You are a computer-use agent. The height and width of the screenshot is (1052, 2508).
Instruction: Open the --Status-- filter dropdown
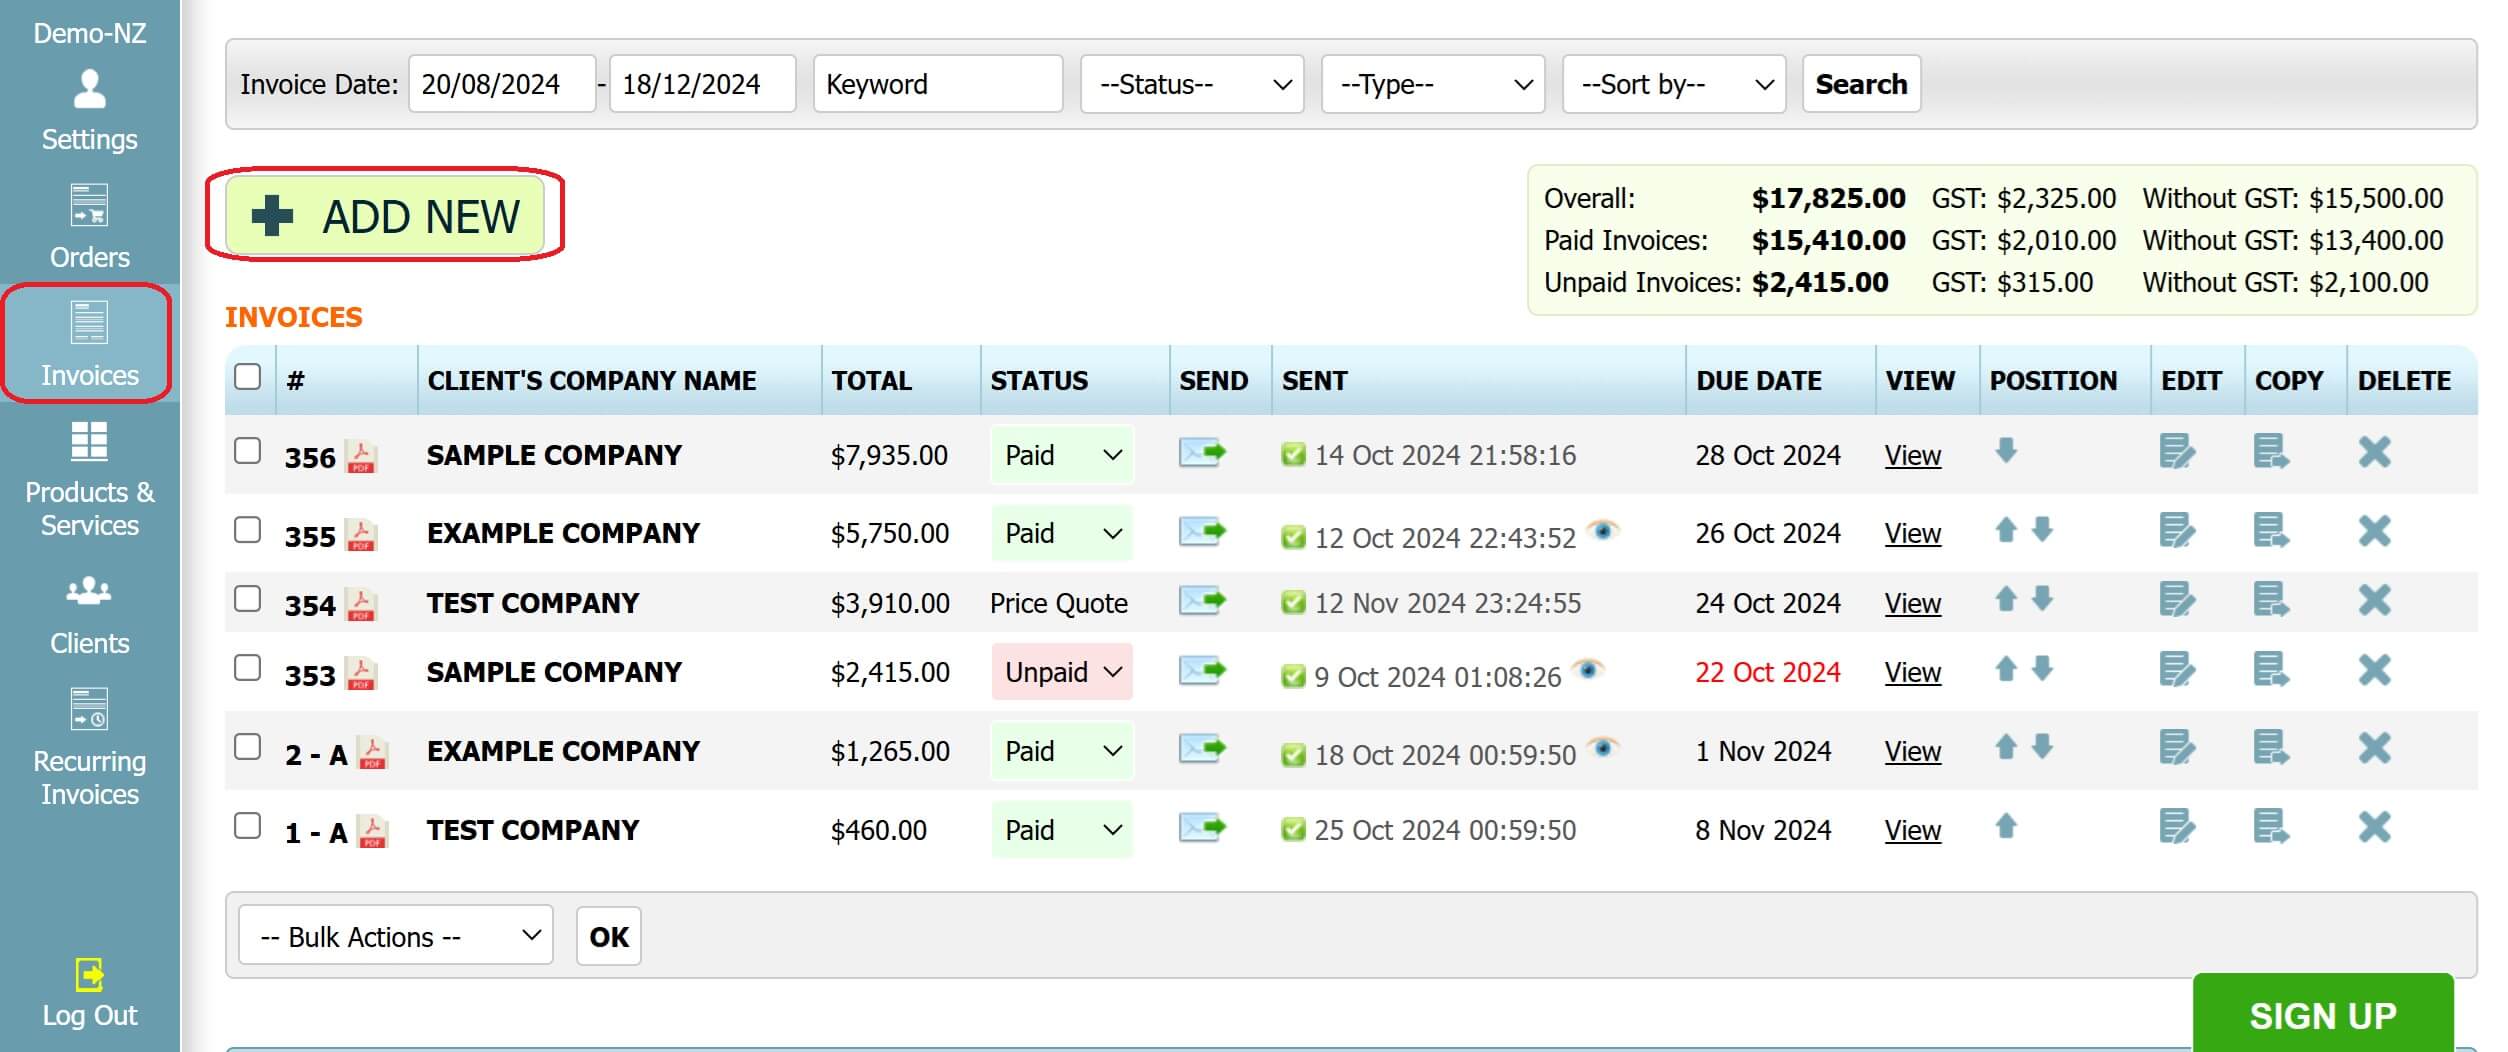click(x=1192, y=84)
